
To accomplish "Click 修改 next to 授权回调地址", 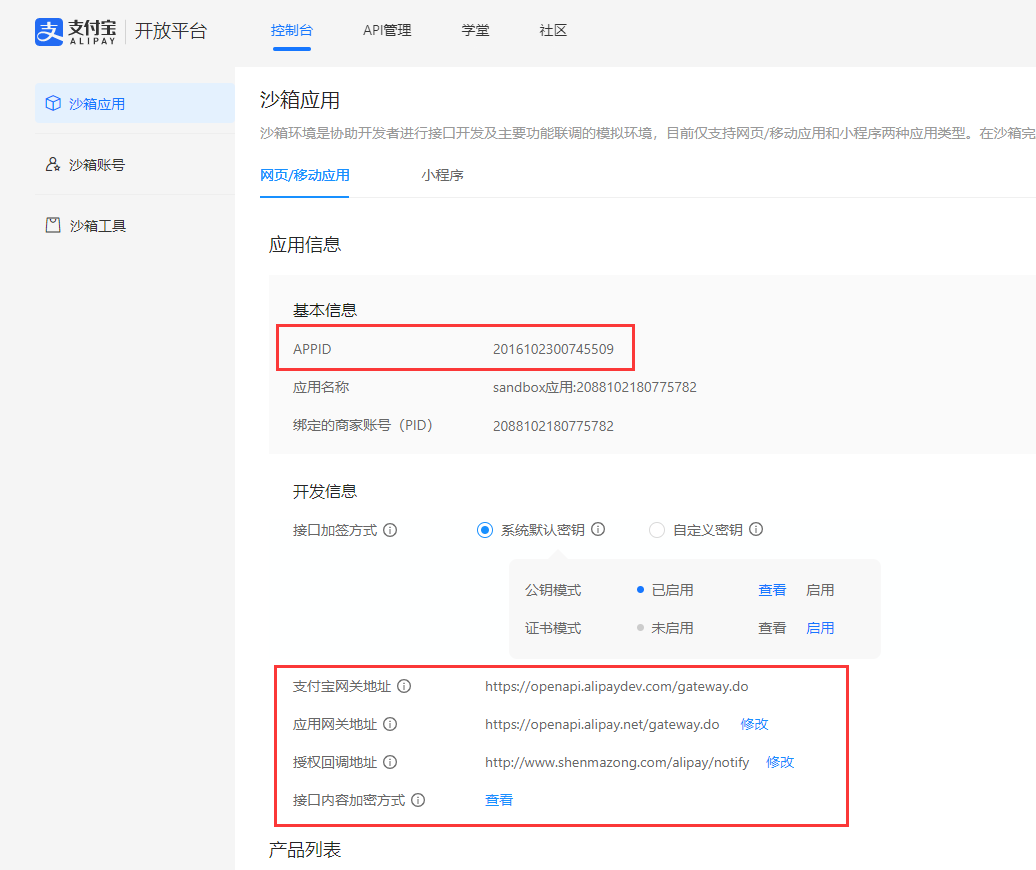I will (x=780, y=762).
